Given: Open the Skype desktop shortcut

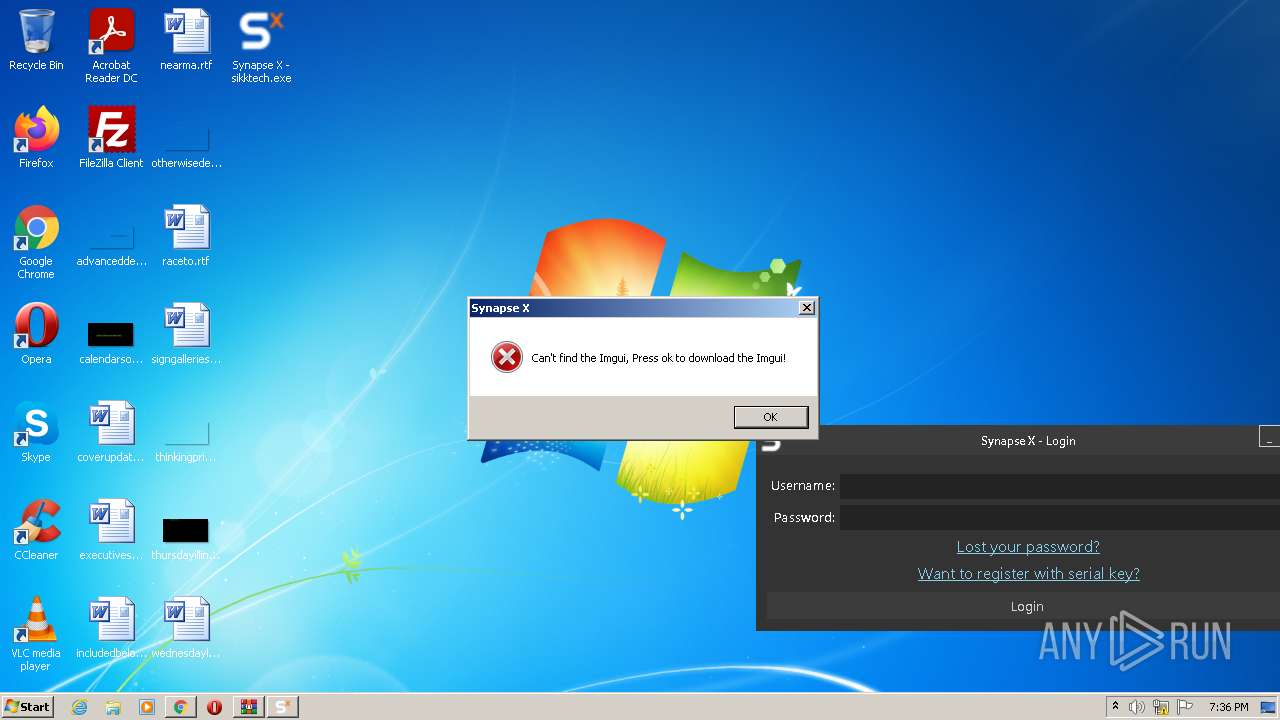Looking at the screenshot, I should point(36,432).
